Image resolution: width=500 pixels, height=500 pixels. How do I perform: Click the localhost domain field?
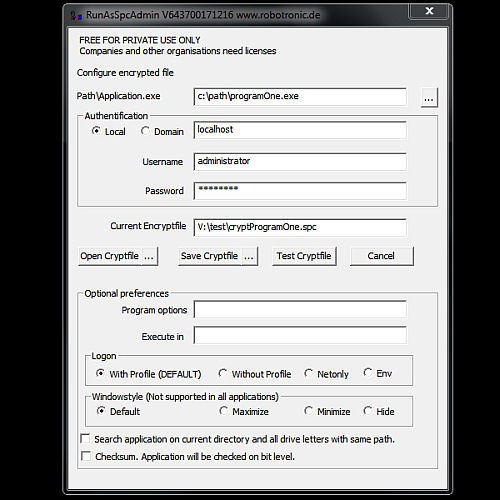tap(300, 130)
